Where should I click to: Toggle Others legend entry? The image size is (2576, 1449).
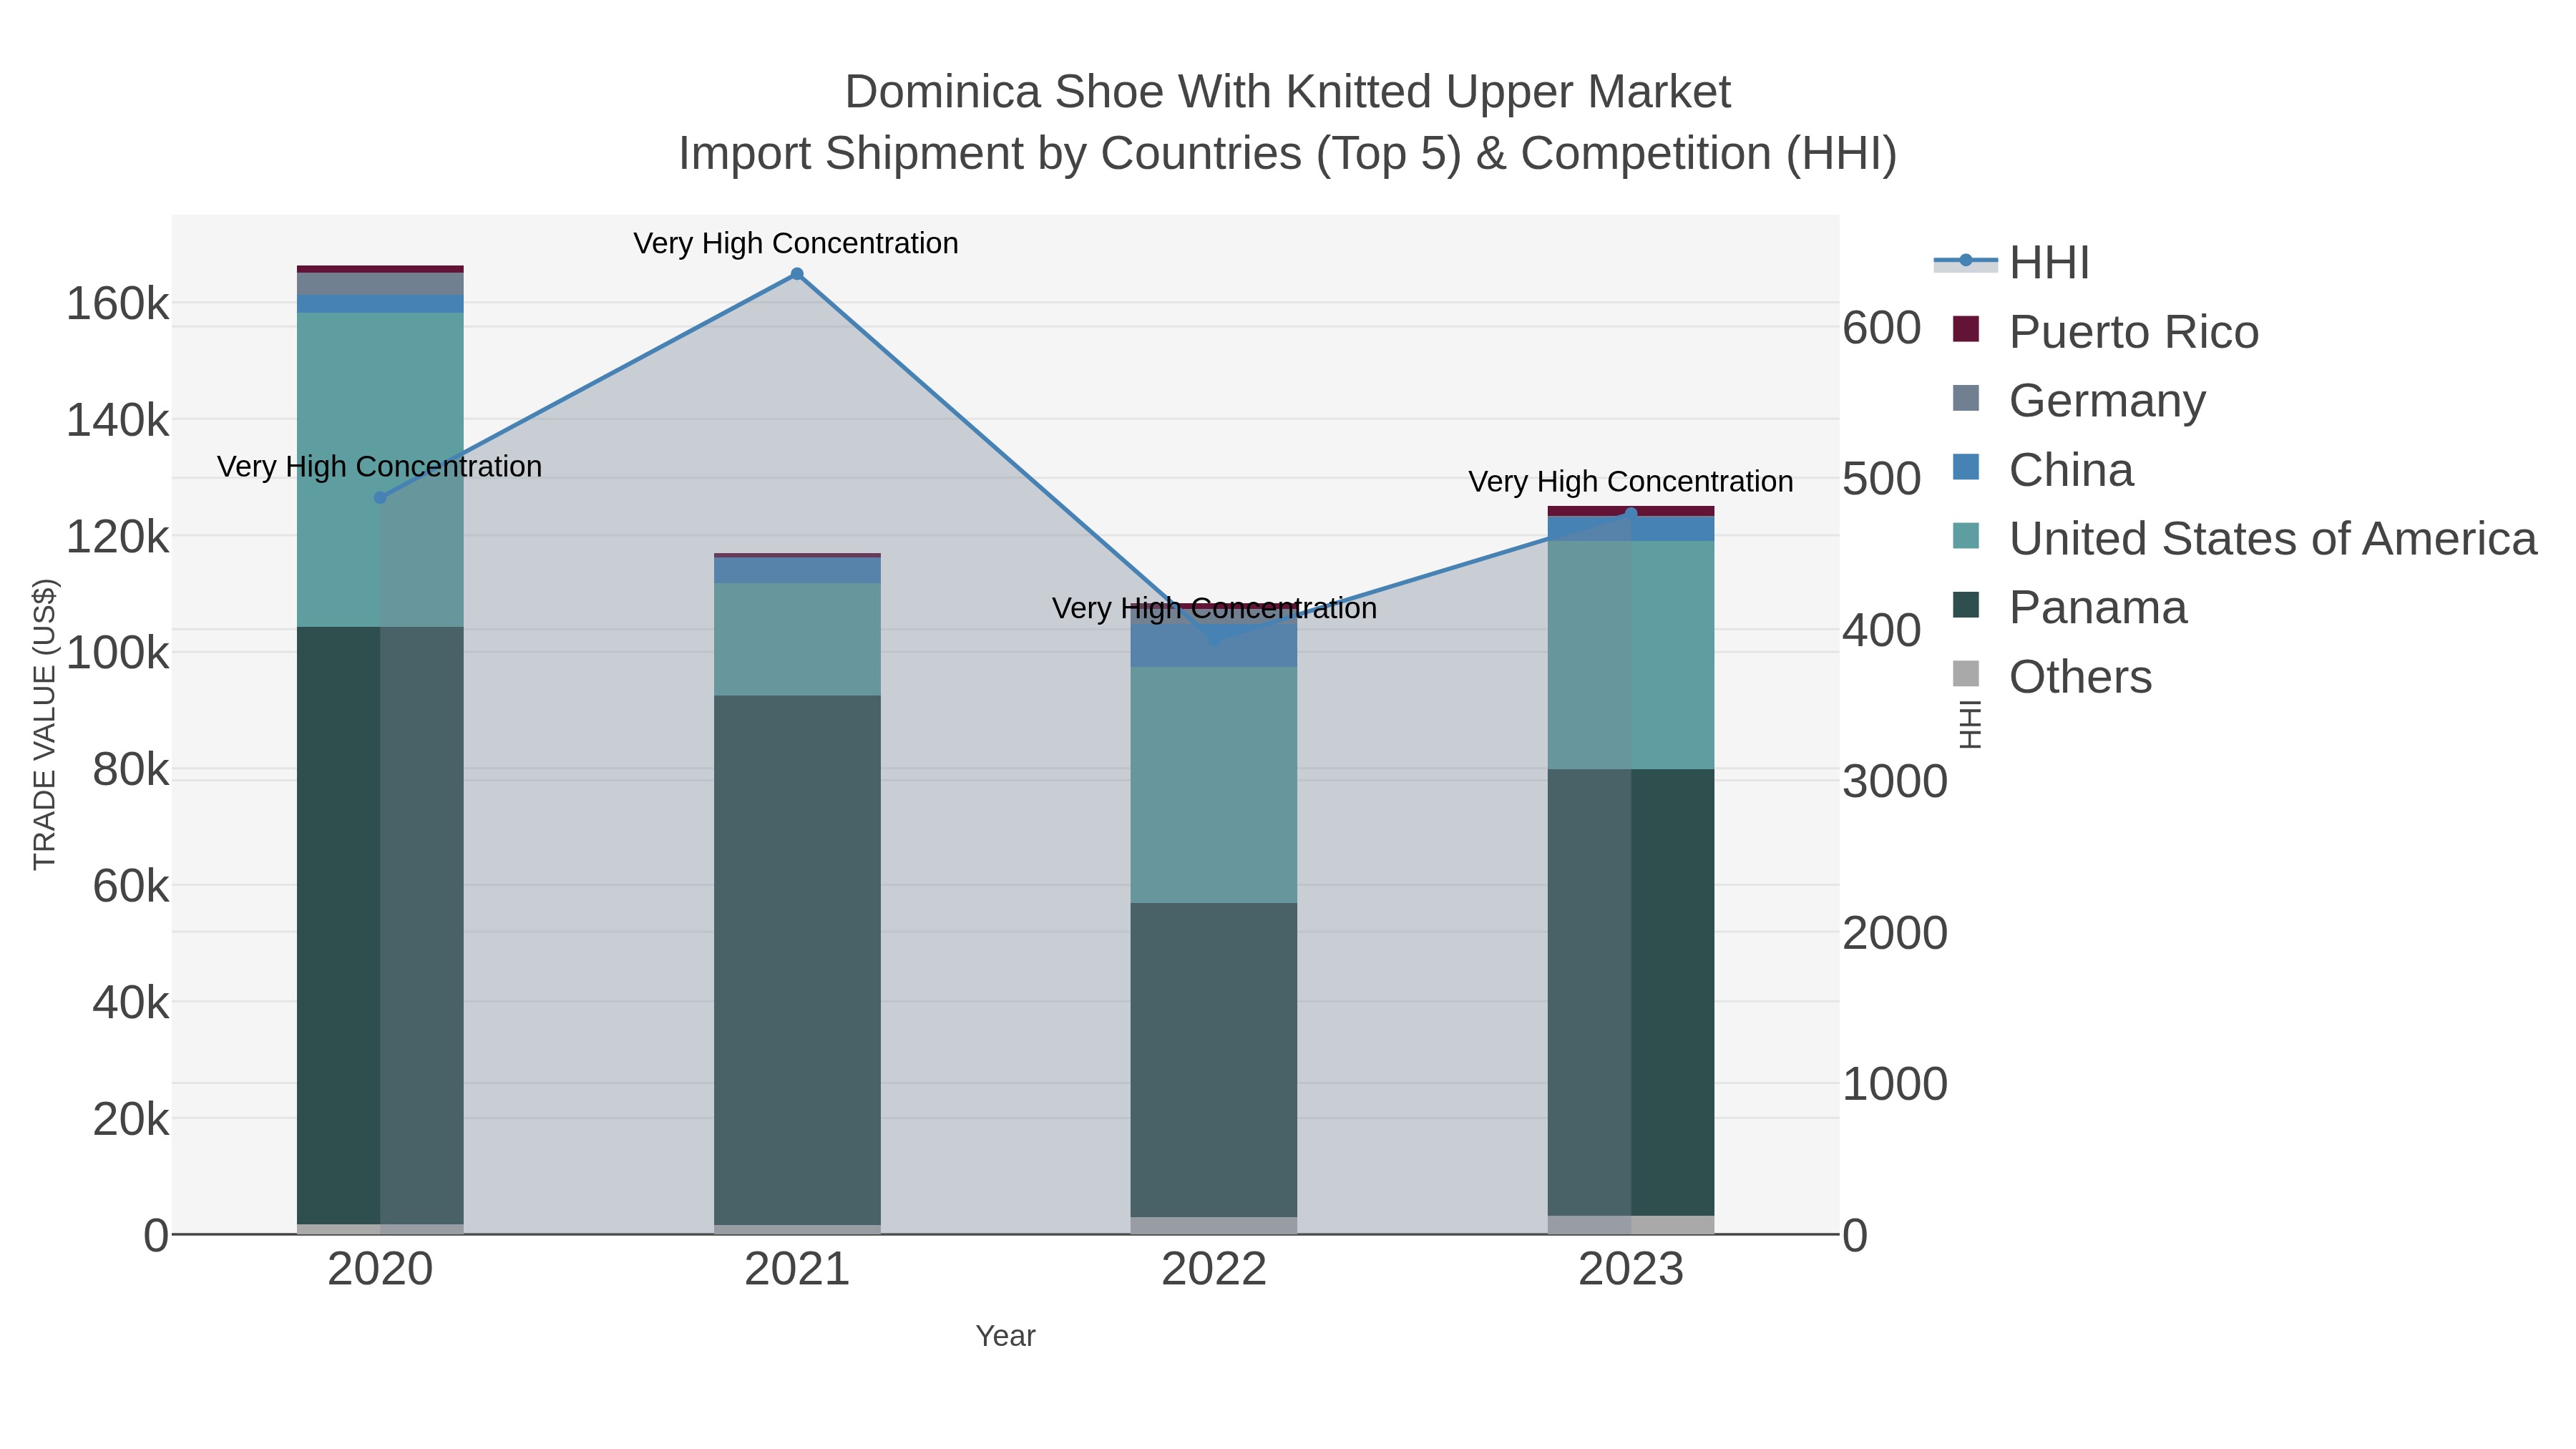[x=2052, y=677]
